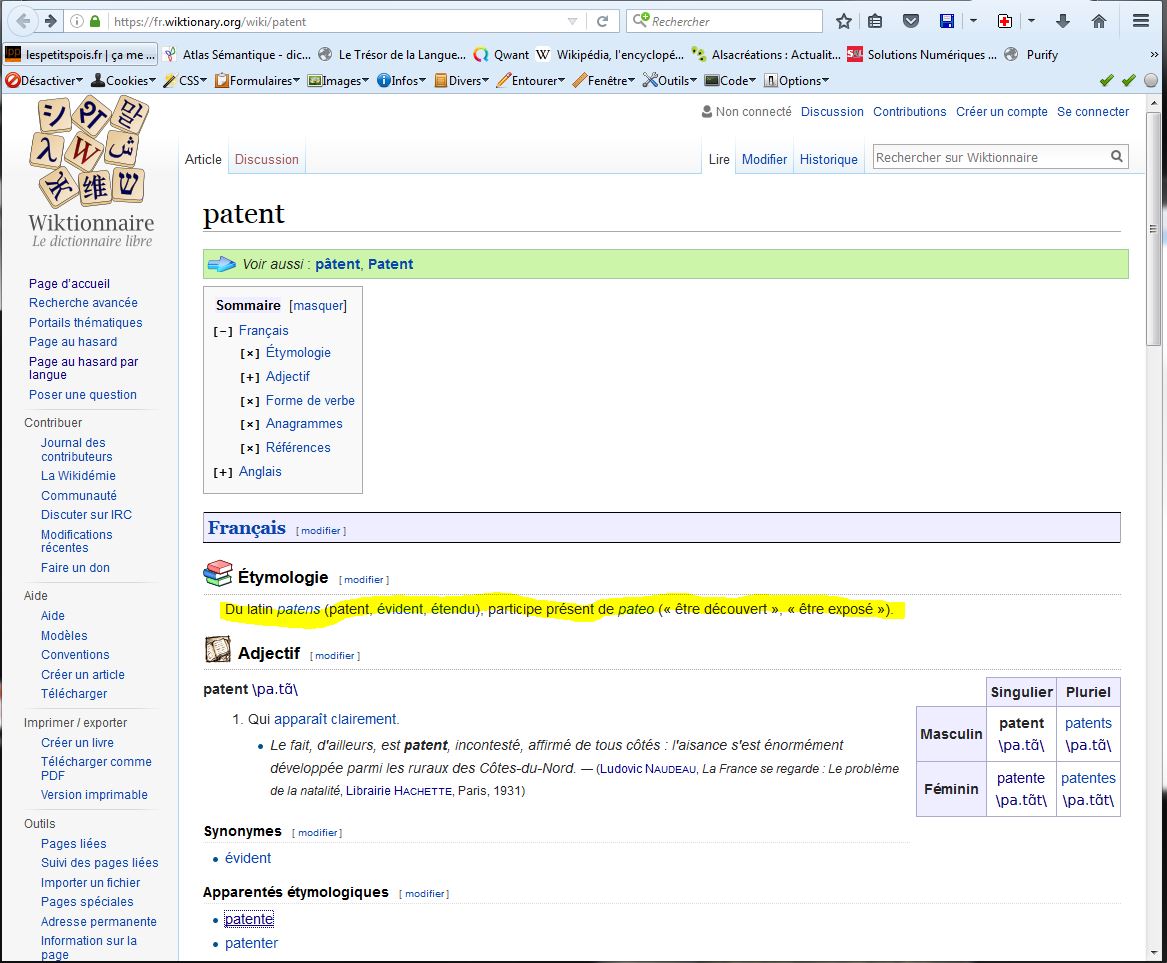Screen dimensions: 1167x963
Task: Expand the Anglais section in Sommaire
Action: tap(223, 472)
